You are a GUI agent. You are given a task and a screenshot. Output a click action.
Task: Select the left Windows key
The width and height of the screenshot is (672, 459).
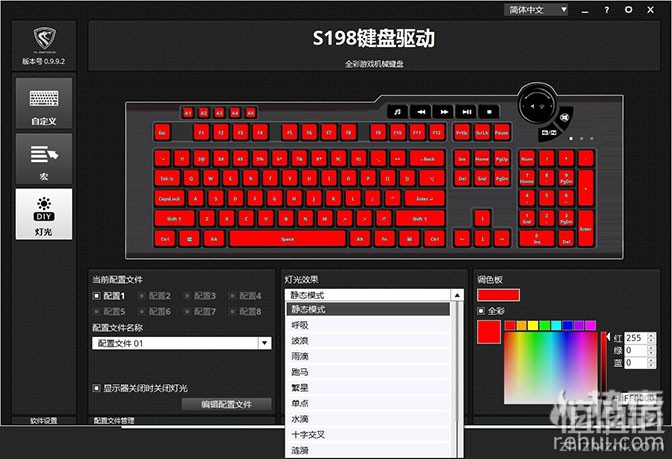189,239
